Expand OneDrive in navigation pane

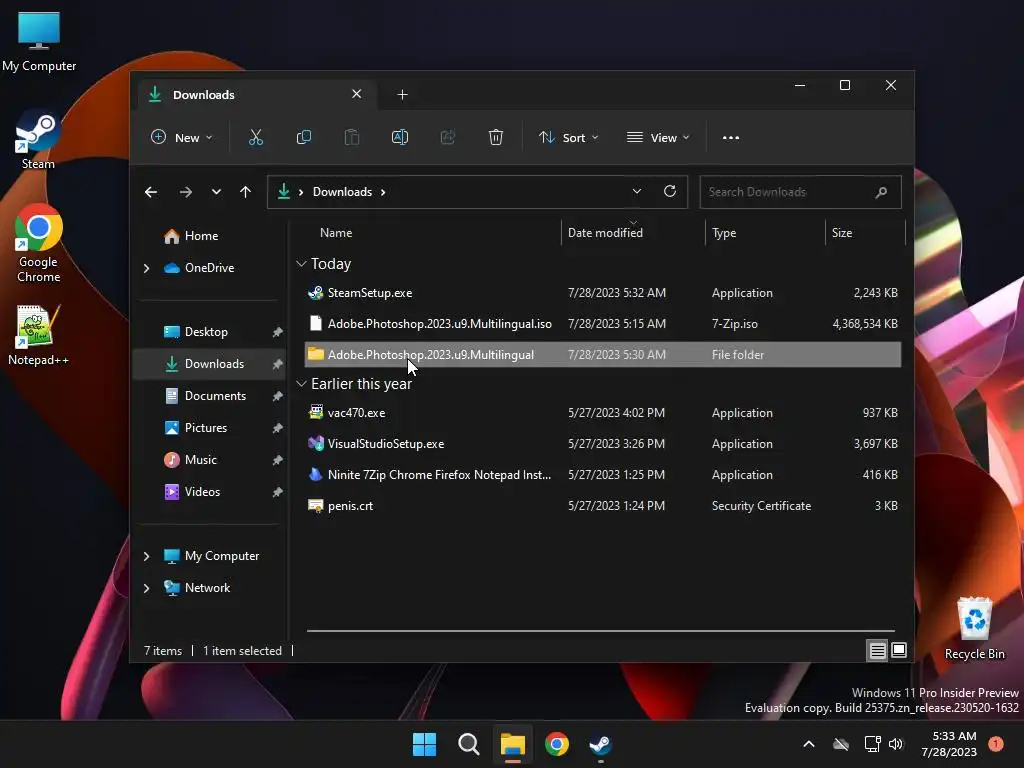146,268
